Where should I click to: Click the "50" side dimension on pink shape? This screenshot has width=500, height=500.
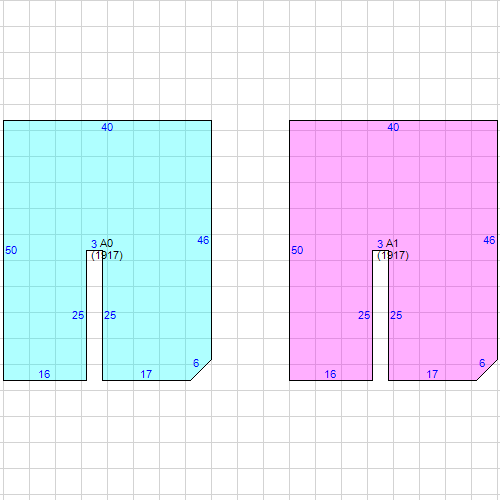point(297,250)
